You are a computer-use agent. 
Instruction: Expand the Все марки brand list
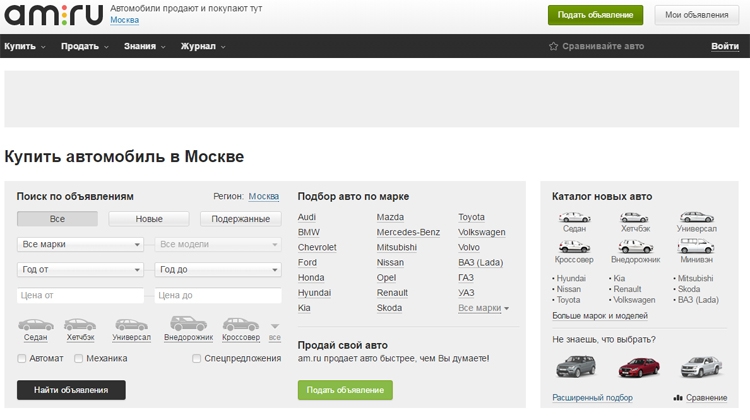(x=483, y=308)
